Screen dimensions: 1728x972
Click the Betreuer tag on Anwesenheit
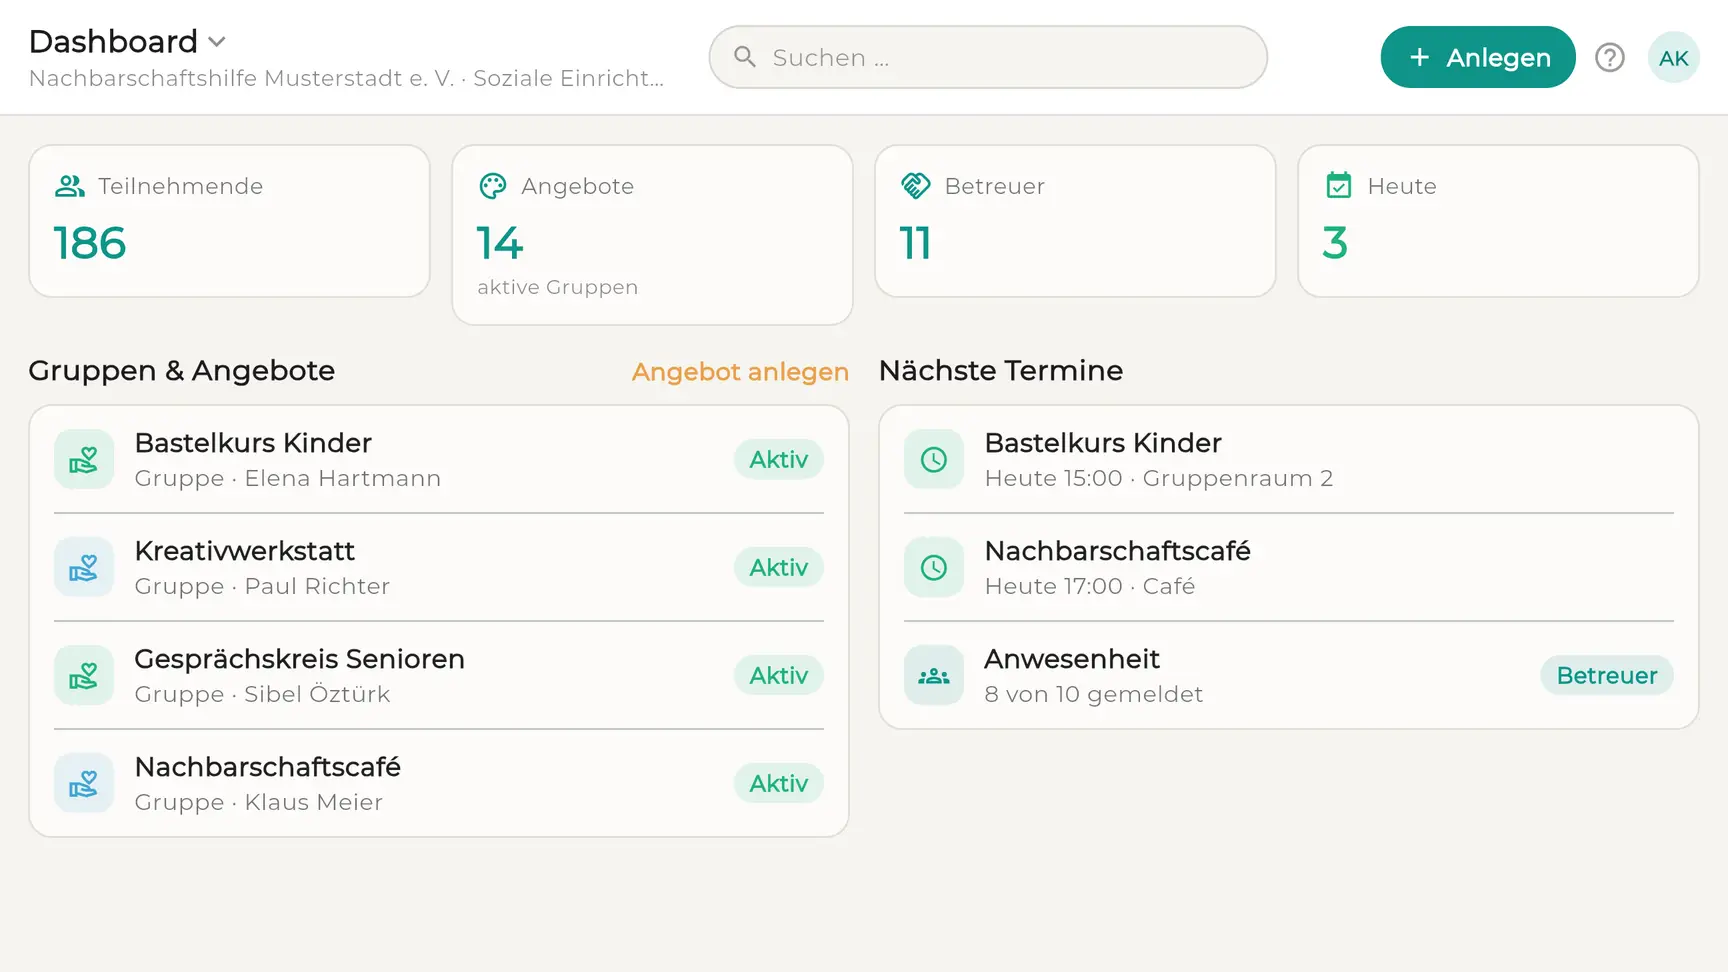point(1607,675)
